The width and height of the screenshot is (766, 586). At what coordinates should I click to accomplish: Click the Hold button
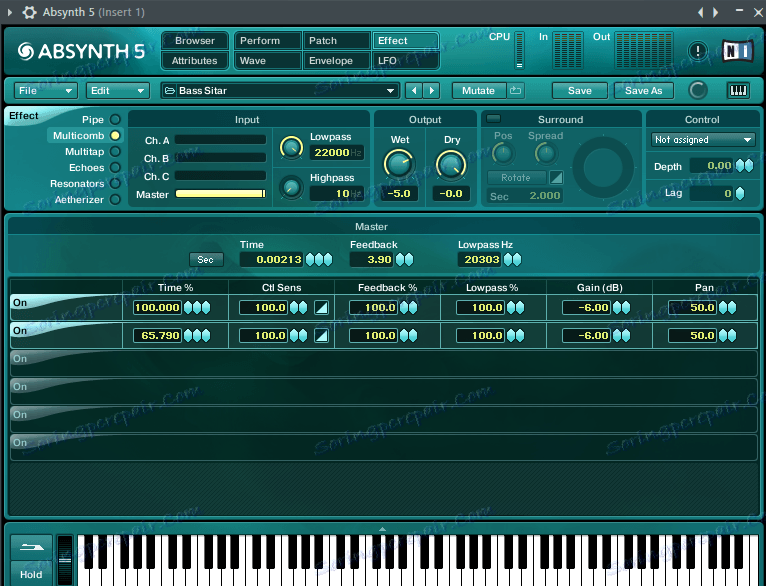point(31,573)
